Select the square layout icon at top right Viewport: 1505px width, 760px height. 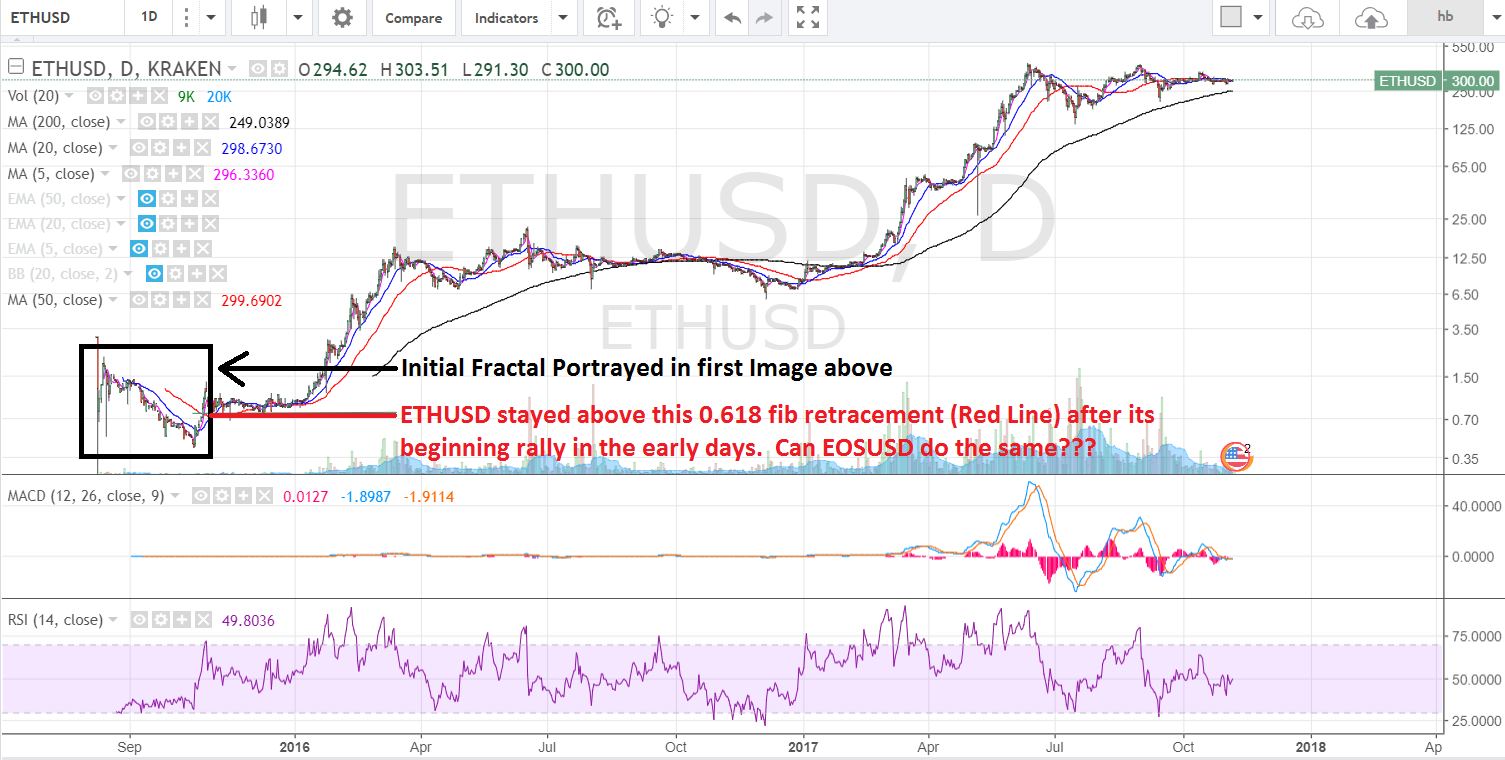coord(1231,18)
